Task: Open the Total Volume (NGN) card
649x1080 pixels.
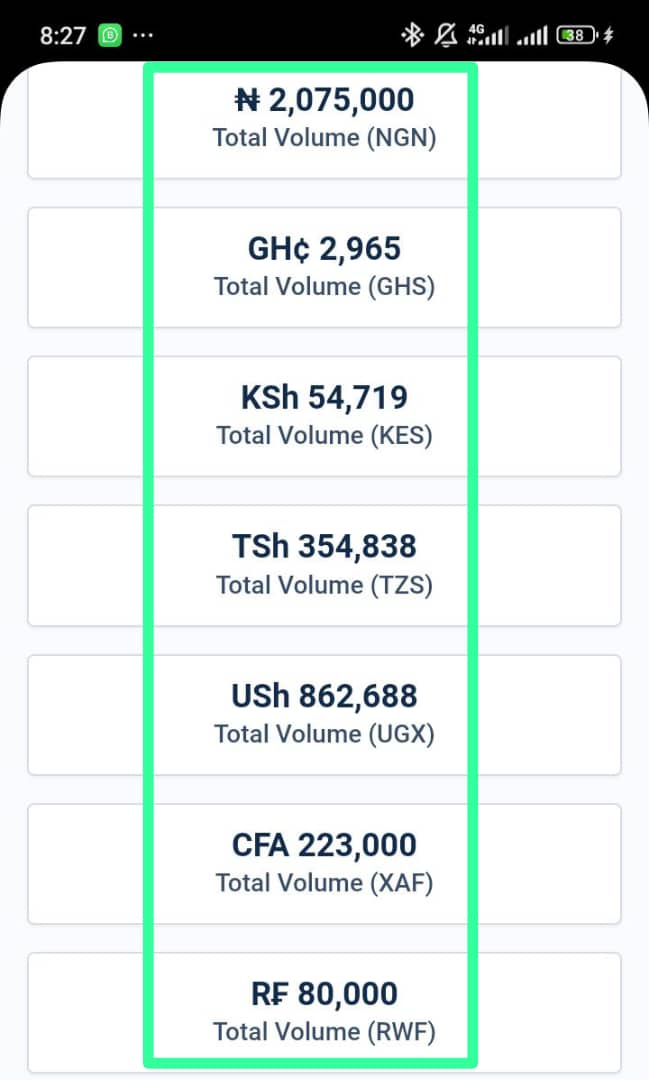Action: coord(324,122)
